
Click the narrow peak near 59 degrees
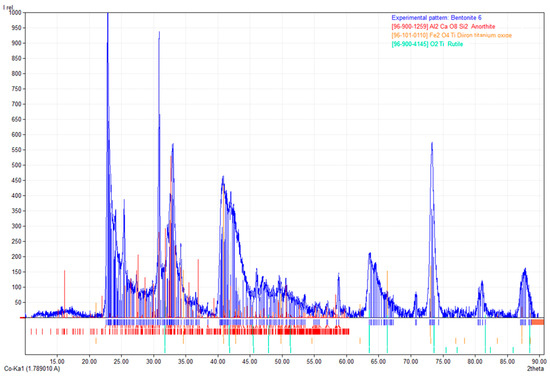point(338,274)
